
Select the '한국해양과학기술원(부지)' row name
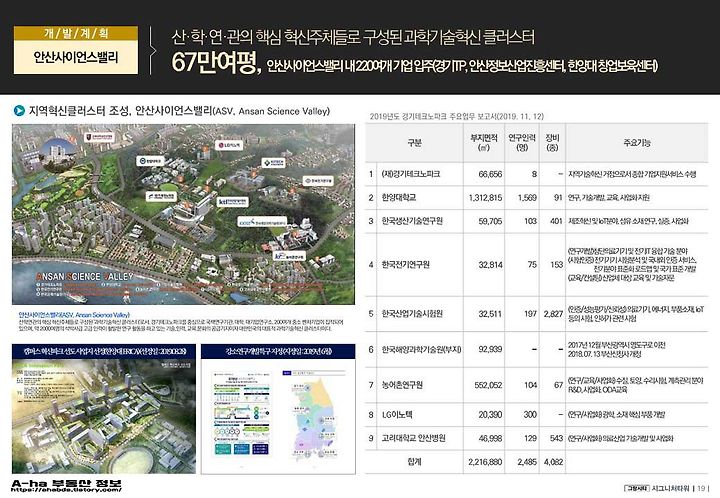pyautogui.click(x=421, y=349)
